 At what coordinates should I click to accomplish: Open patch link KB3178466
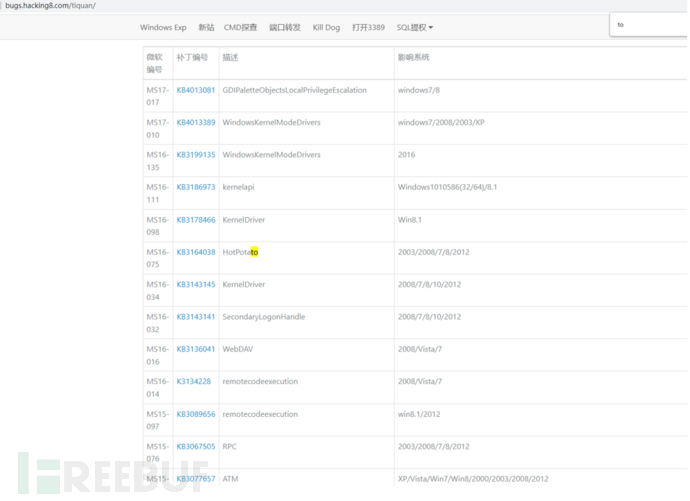coord(196,219)
